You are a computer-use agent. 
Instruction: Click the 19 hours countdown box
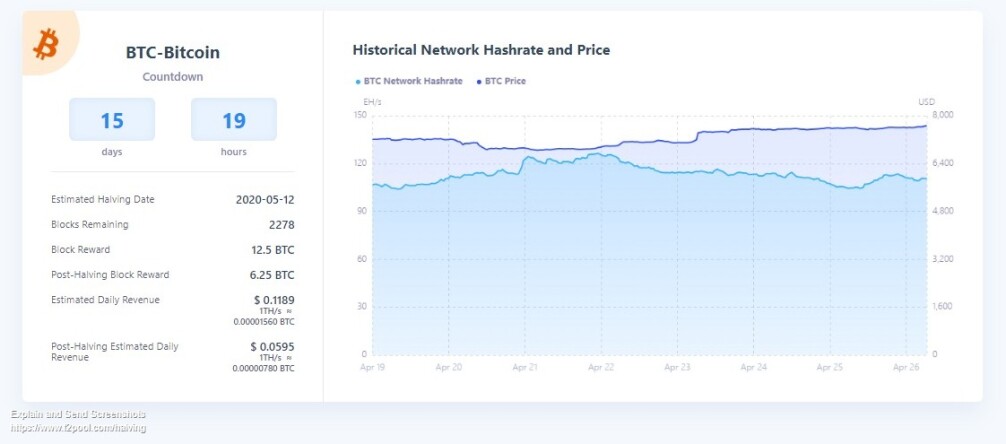(x=234, y=119)
